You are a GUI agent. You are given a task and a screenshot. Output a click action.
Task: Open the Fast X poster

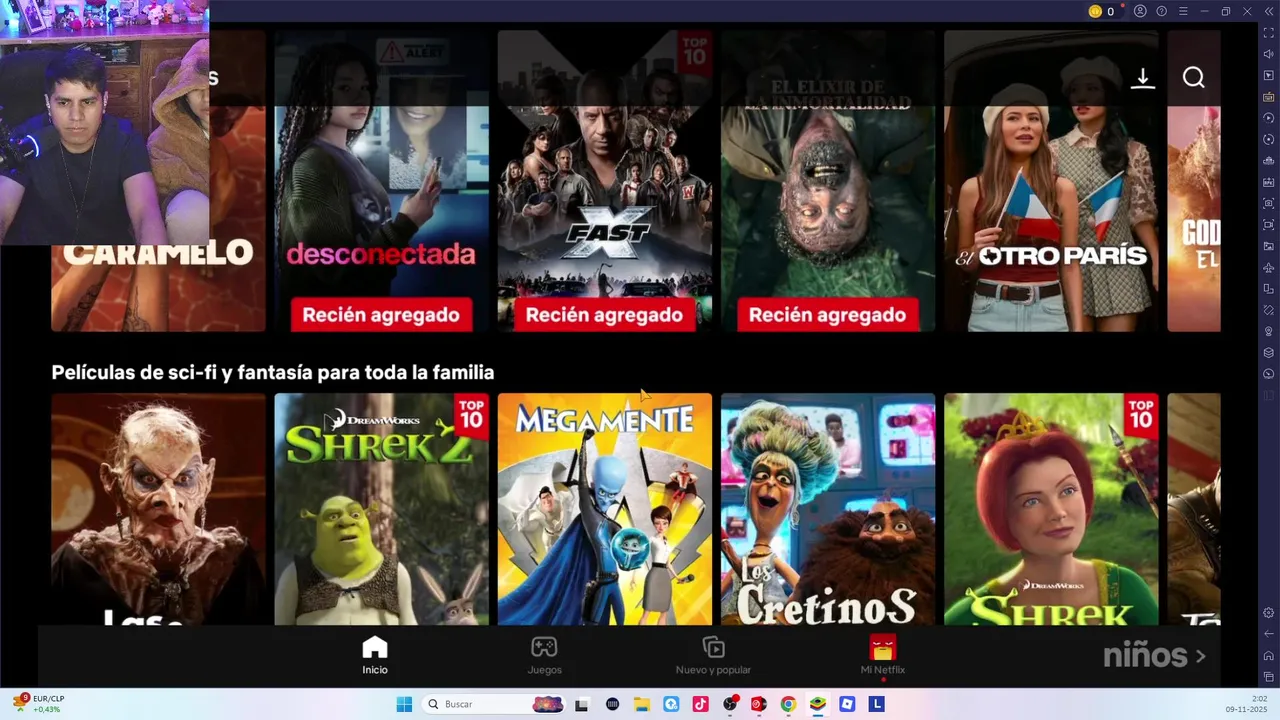605,181
